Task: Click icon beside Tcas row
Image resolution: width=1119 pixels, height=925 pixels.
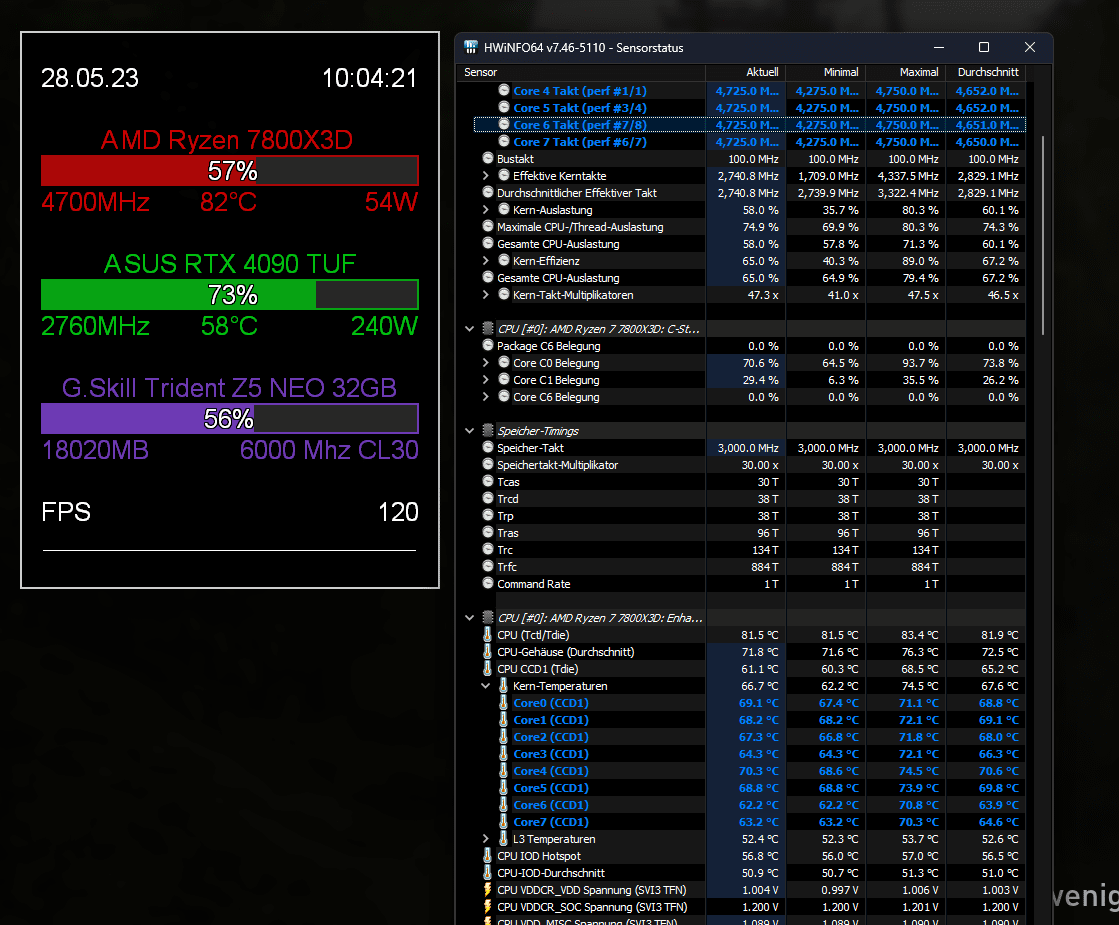Action: point(488,481)
